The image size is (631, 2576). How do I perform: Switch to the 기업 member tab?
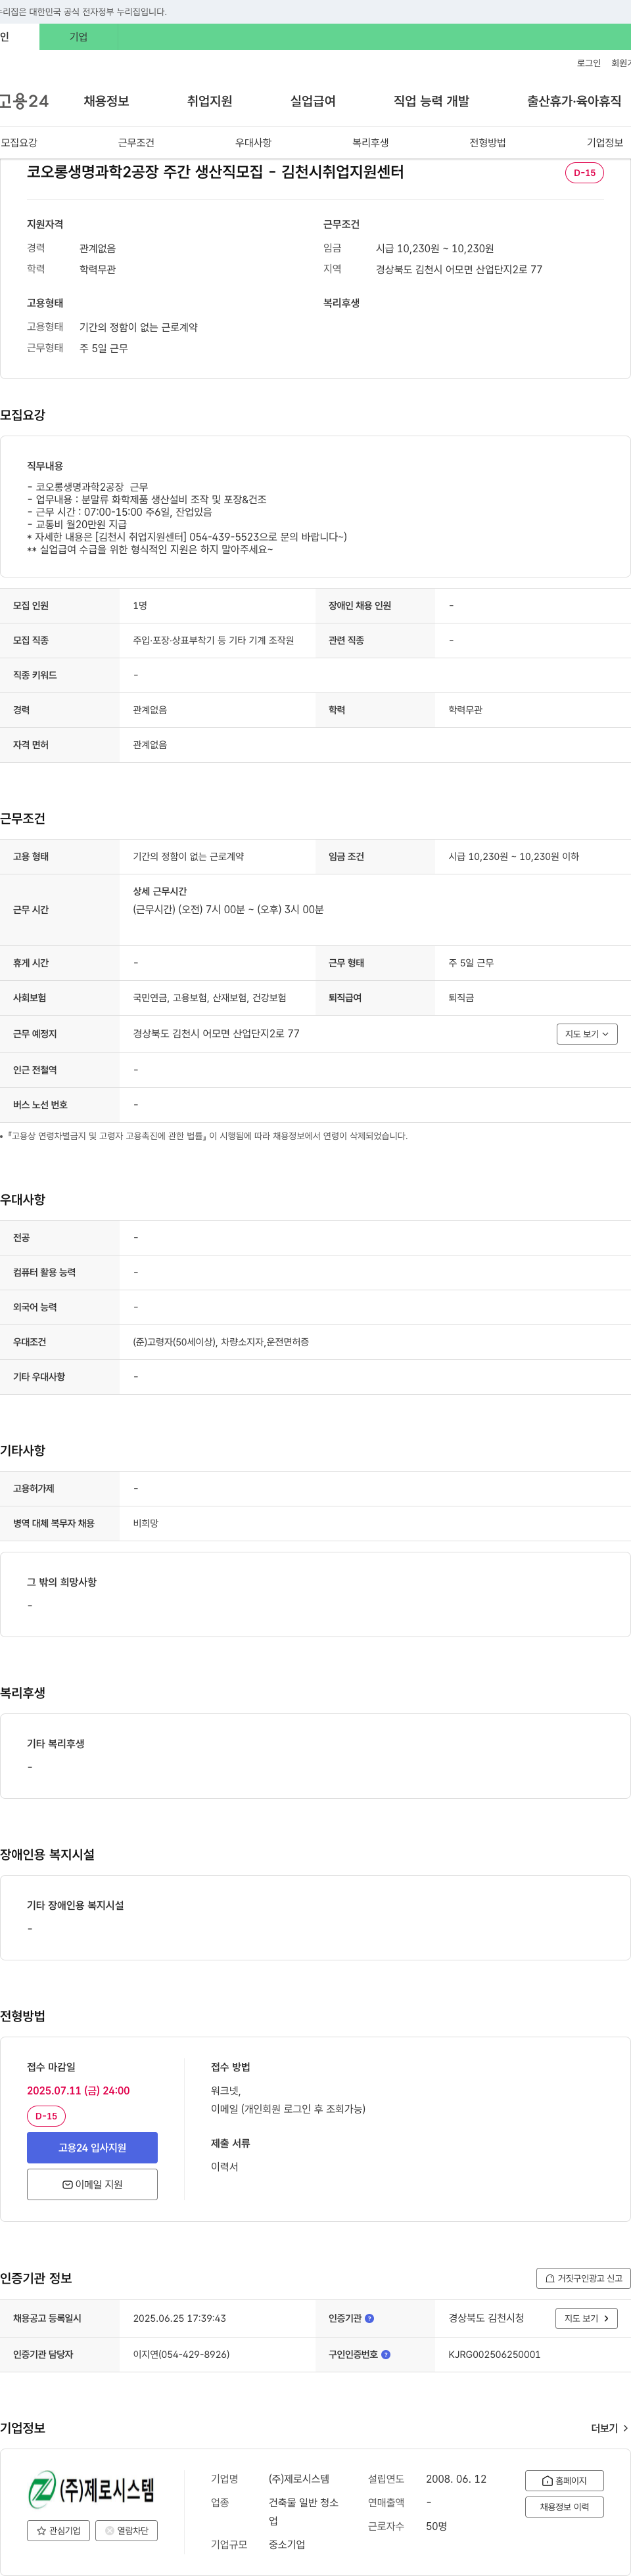click(x=78, y=37)
